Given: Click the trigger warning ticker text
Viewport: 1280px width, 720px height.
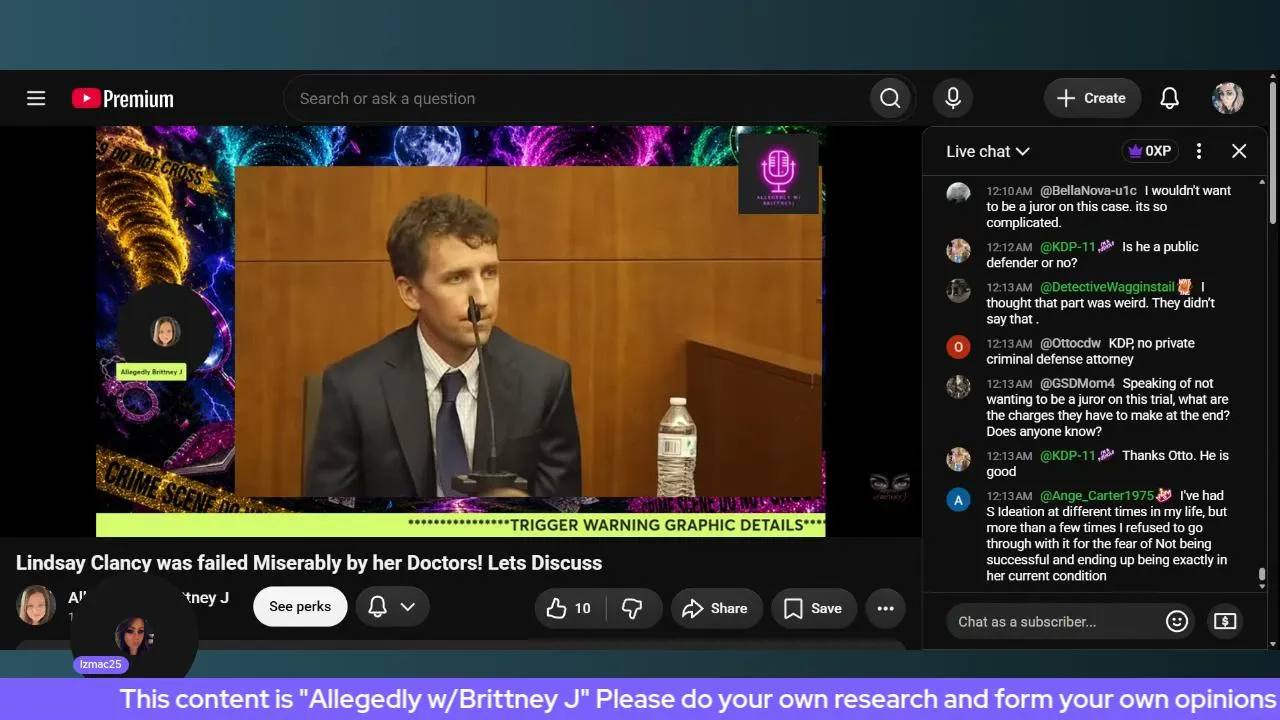Looking at the screenshot, I should [616, 525].
